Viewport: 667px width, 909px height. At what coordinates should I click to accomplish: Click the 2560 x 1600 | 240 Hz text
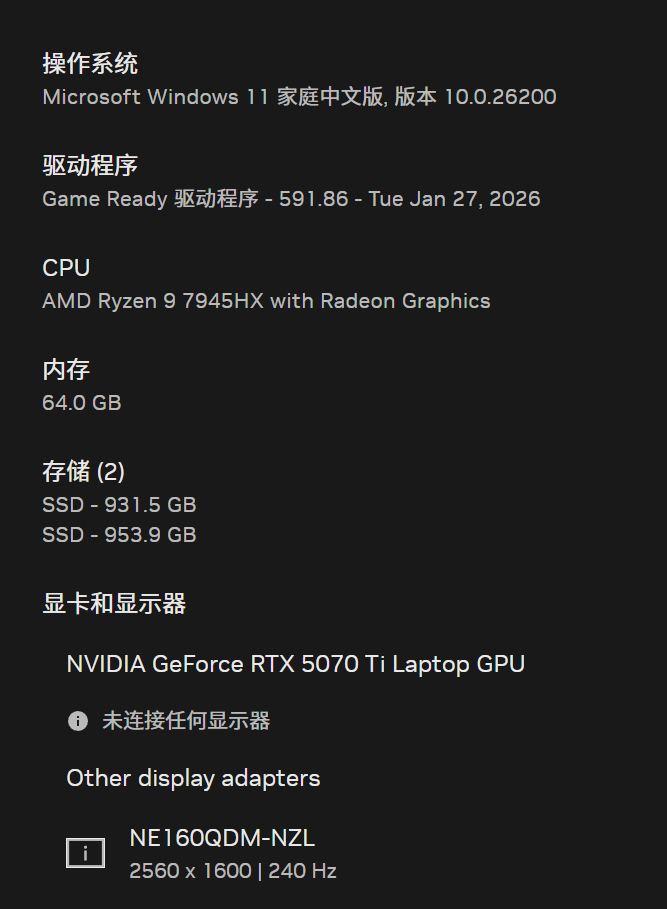coord(233,871)
